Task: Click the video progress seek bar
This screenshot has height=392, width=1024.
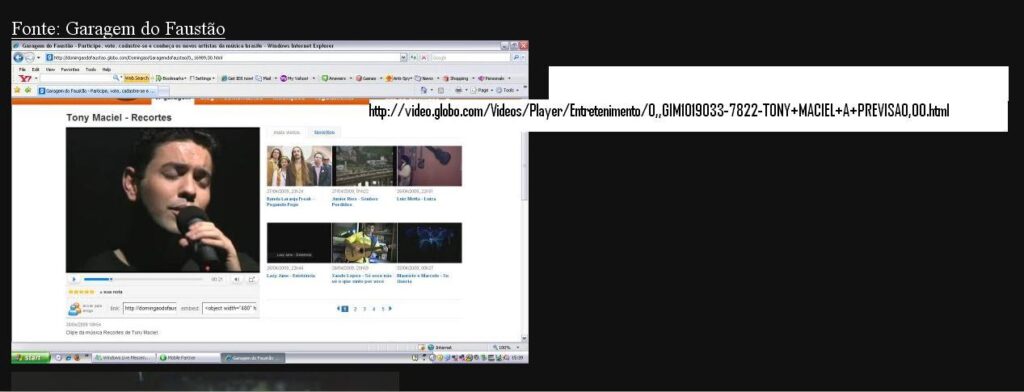Action: click(x=143, y=279)
